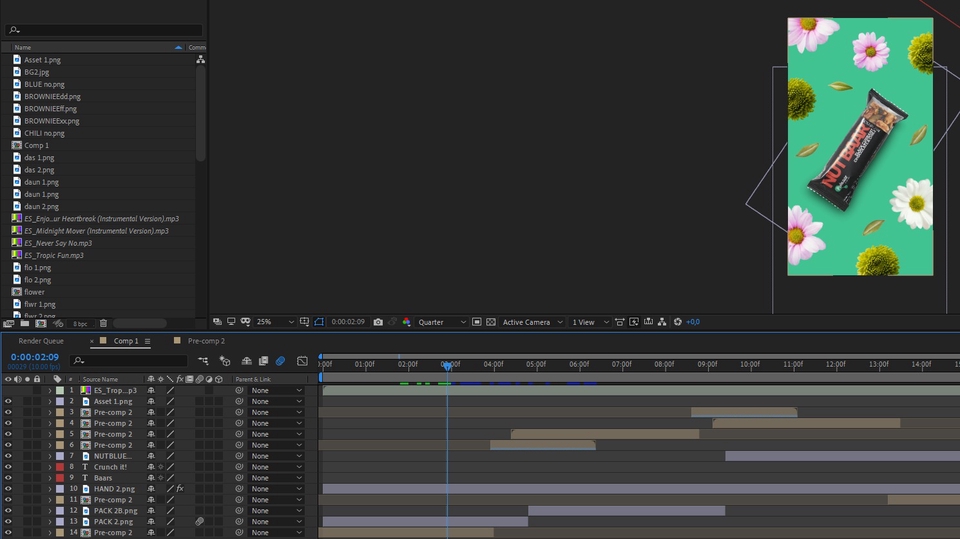Expand the Baars text layer properties
Screen dimensions: 960x539
coord(50,478)
